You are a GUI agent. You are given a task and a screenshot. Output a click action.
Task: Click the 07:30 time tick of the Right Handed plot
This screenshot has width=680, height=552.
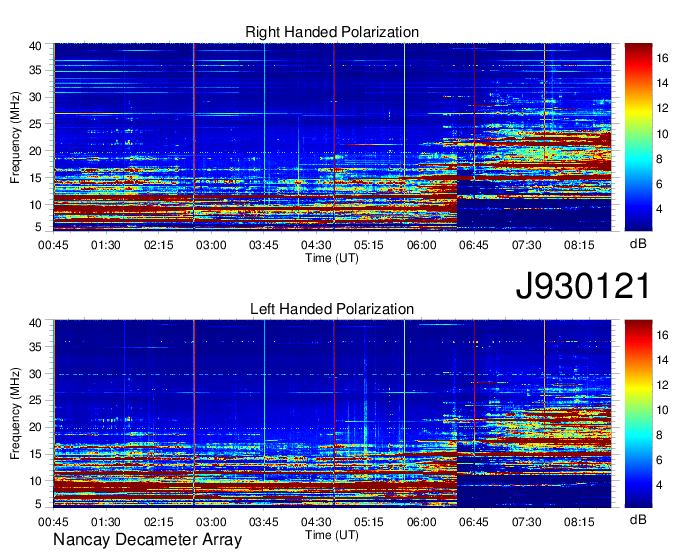pos(526,245)
